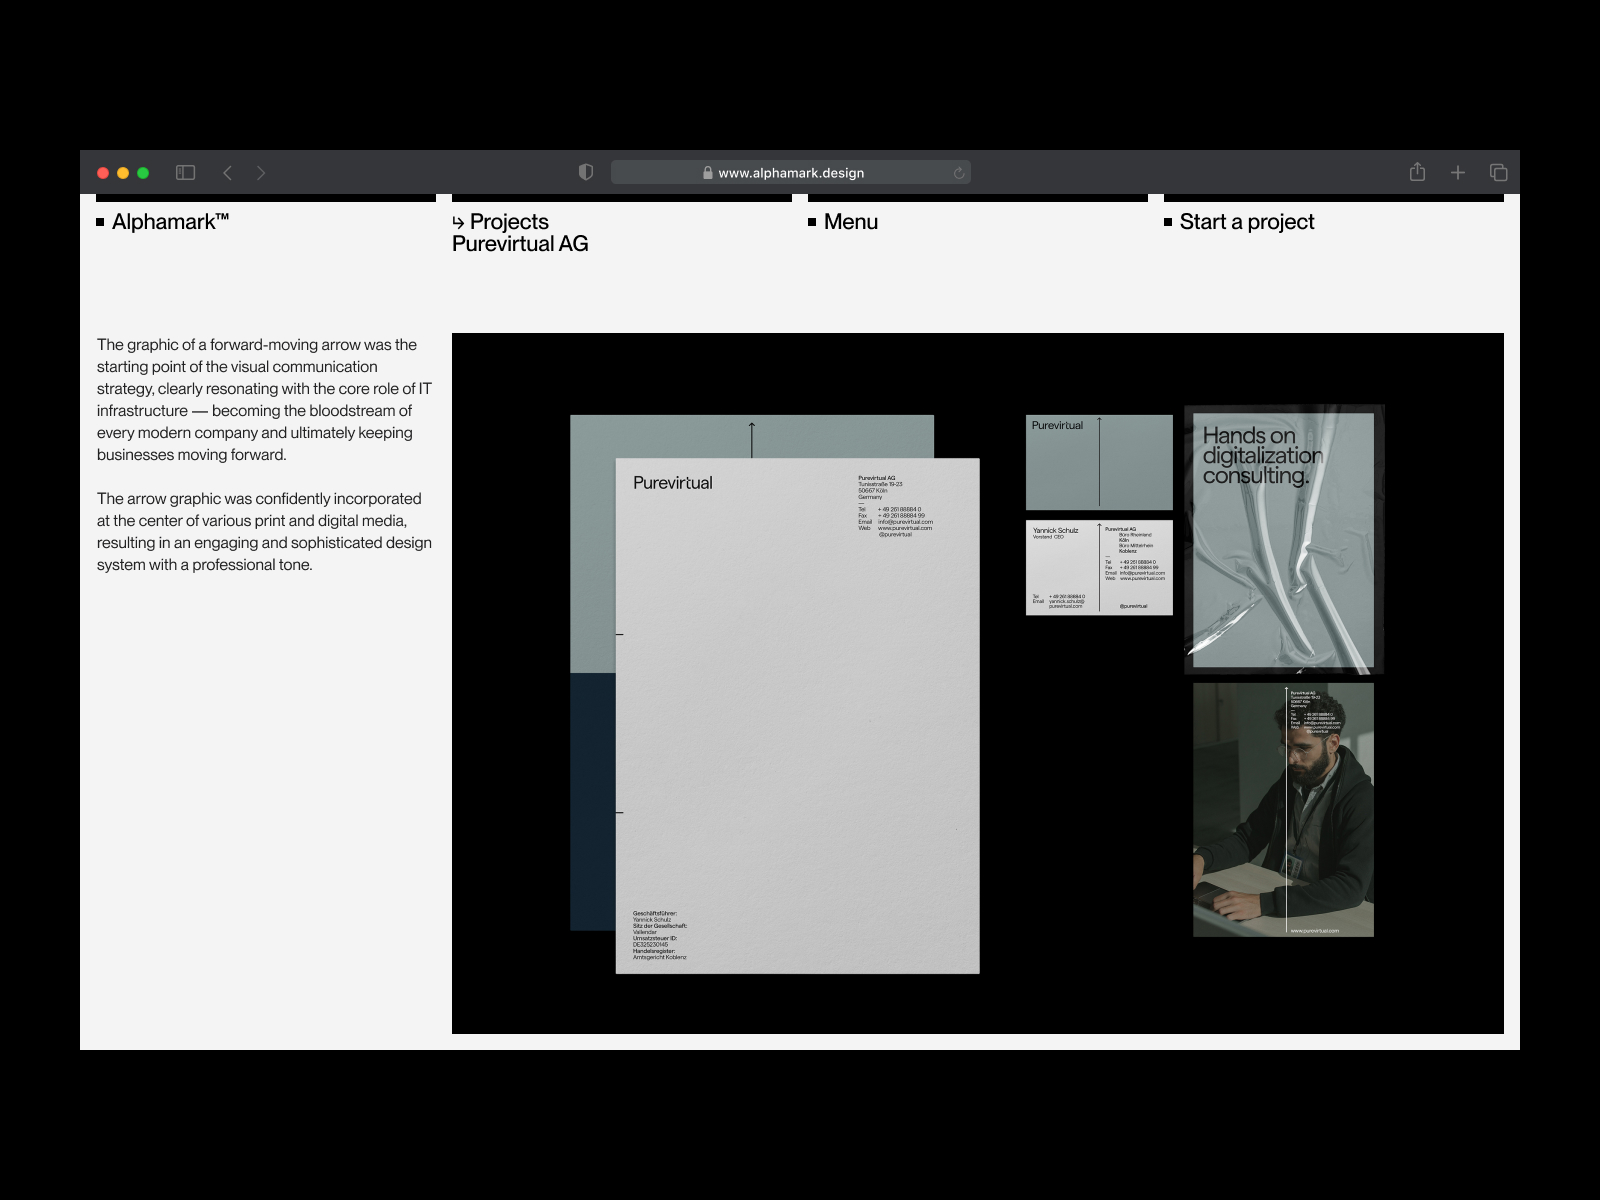This screenshot has height=1200, width=1600.
Task: Click the lock icon in address bar
Action: pos(708,173)
